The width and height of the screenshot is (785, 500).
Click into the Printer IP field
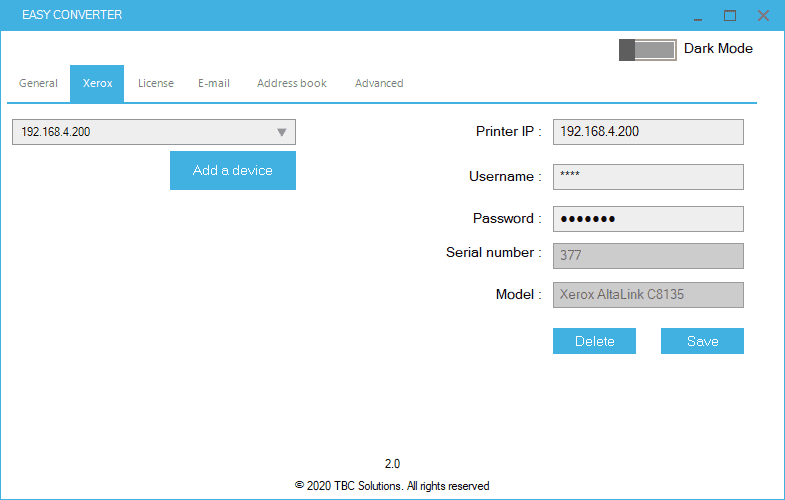click(x=648, y=132)
